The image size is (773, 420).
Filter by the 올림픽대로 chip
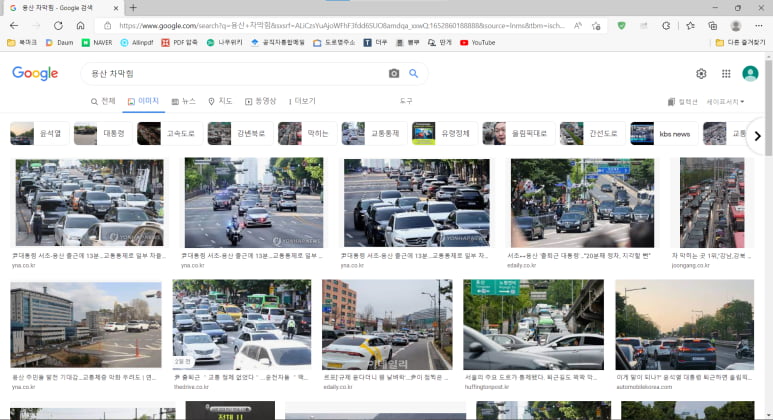pos(519,134)
